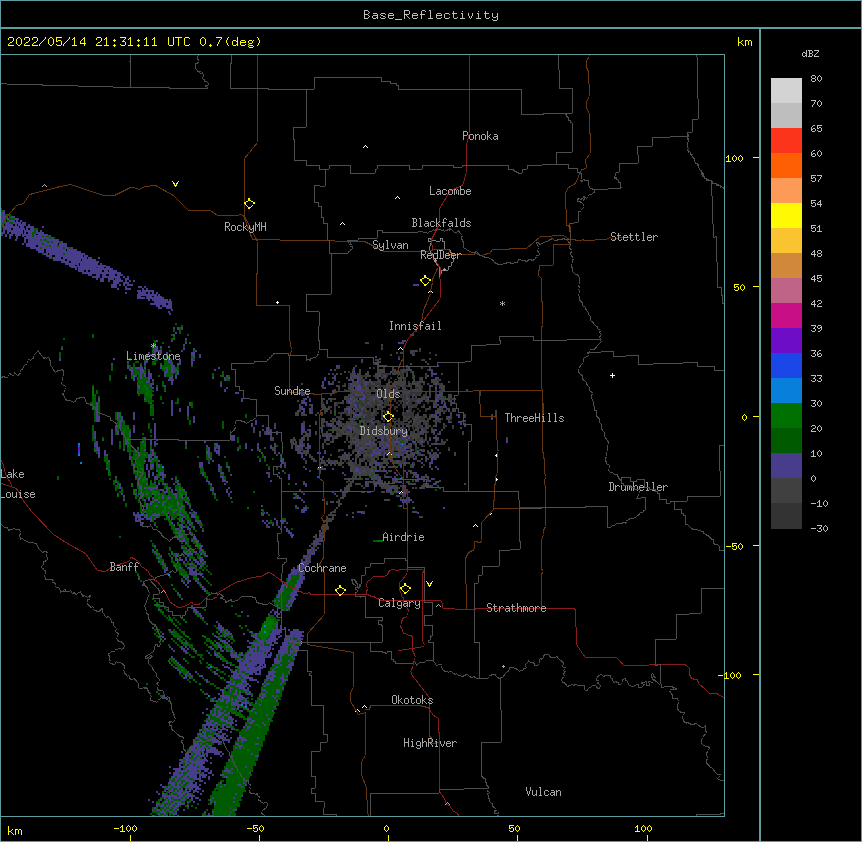Click the Okotoks label
Image resolution: width=862 pixels, height=842 pixels.
[412, 700]
